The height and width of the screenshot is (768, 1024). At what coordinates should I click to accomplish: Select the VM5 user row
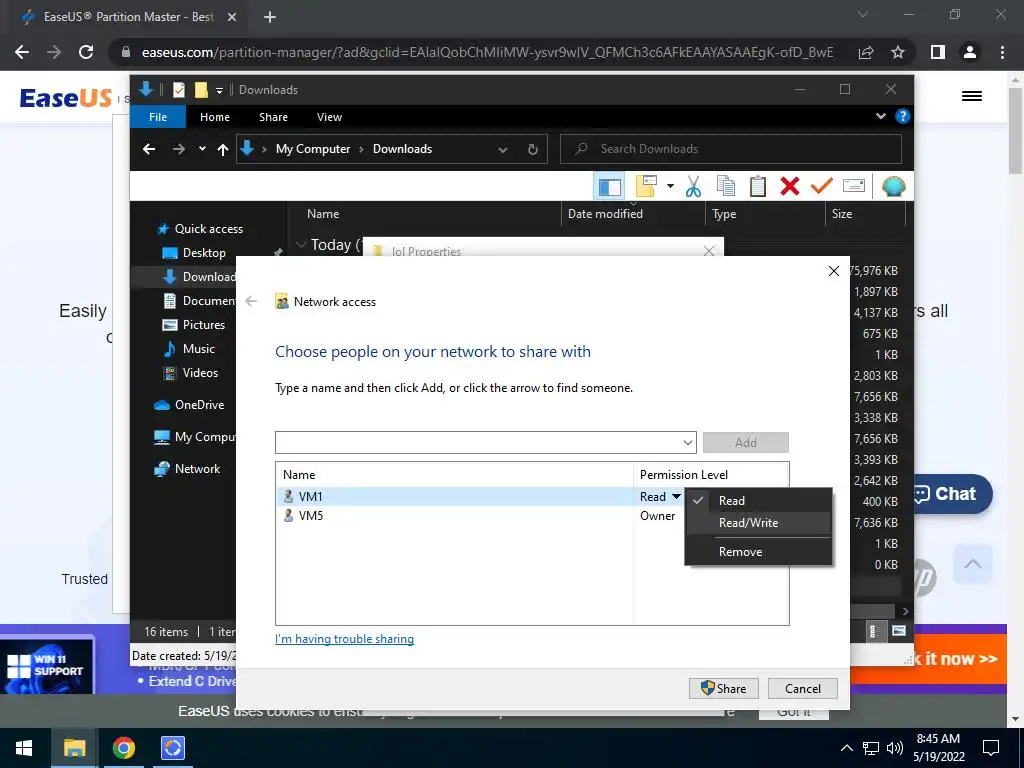pos(455,516)
